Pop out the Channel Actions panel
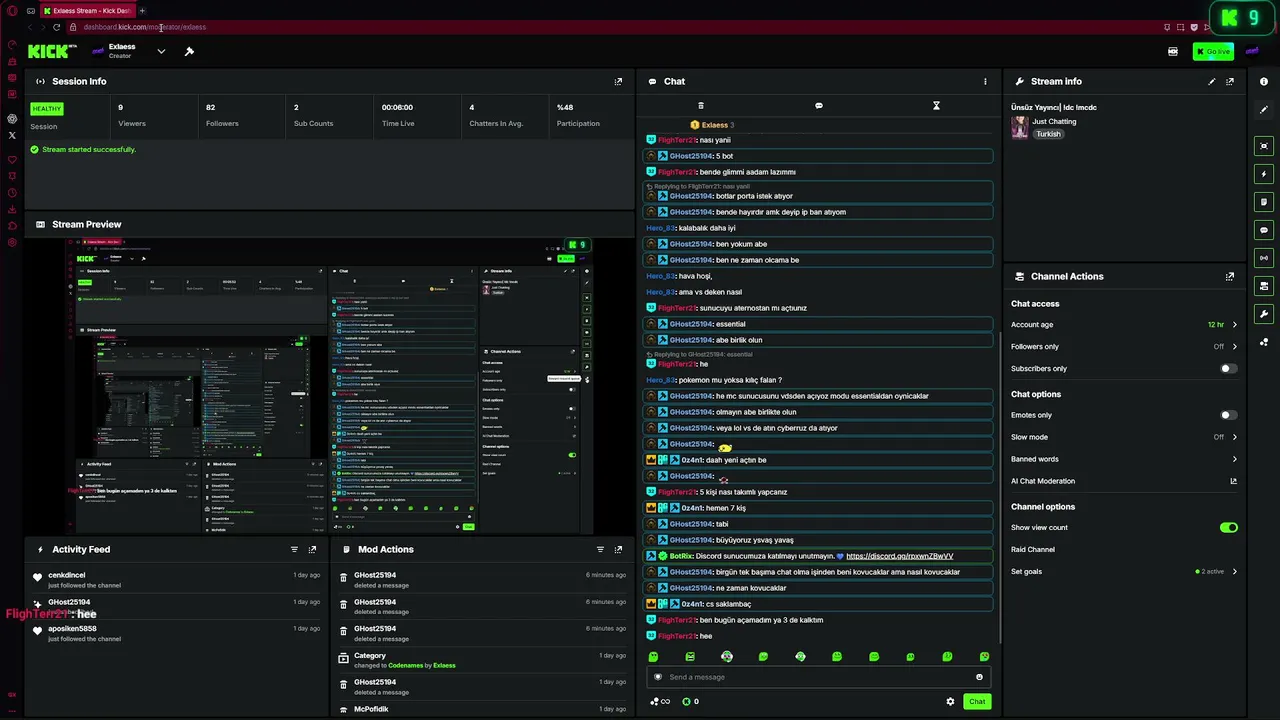 click(1230, 276)
